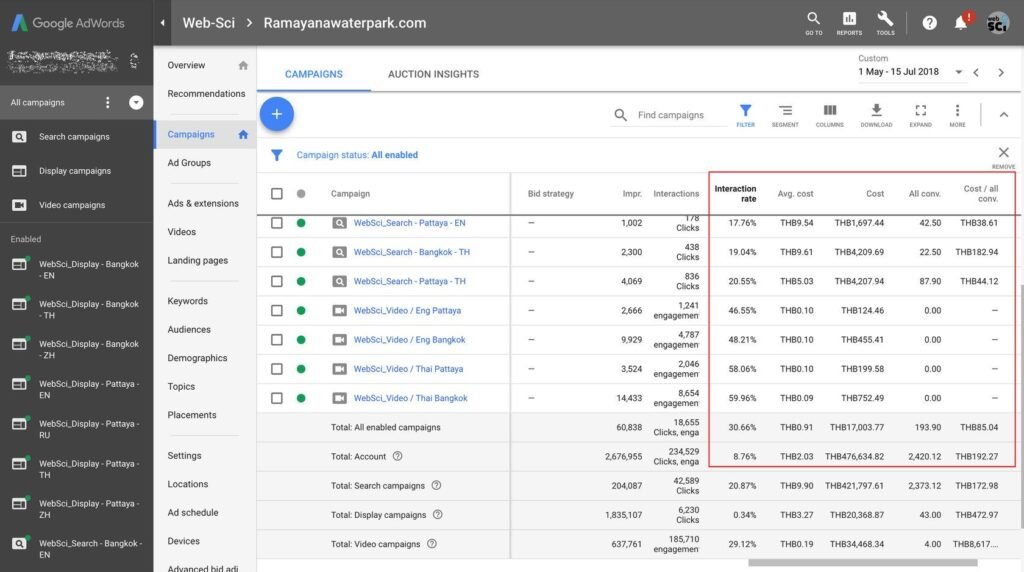Open the Help question mark icon
1024x572 pixels.
click(x=929, y=23)
